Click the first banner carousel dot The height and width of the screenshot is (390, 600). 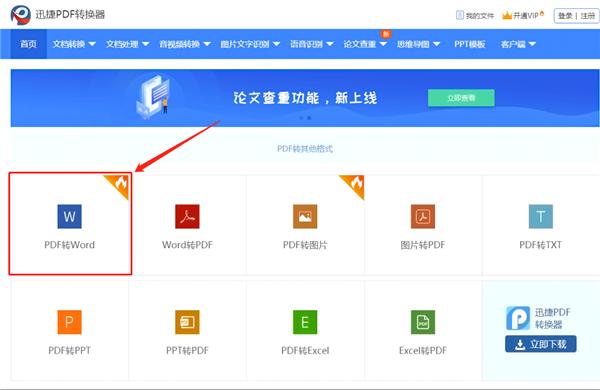[301, 118]
